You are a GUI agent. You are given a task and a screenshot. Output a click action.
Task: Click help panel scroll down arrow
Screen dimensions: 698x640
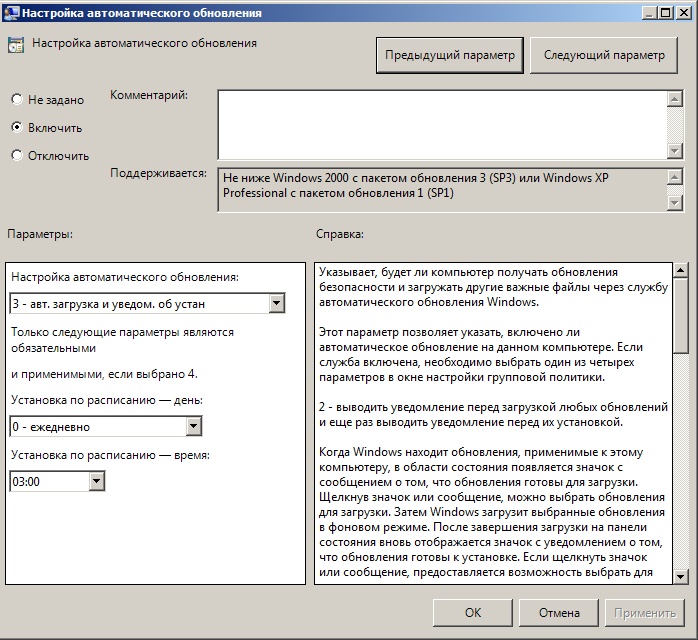681,577
